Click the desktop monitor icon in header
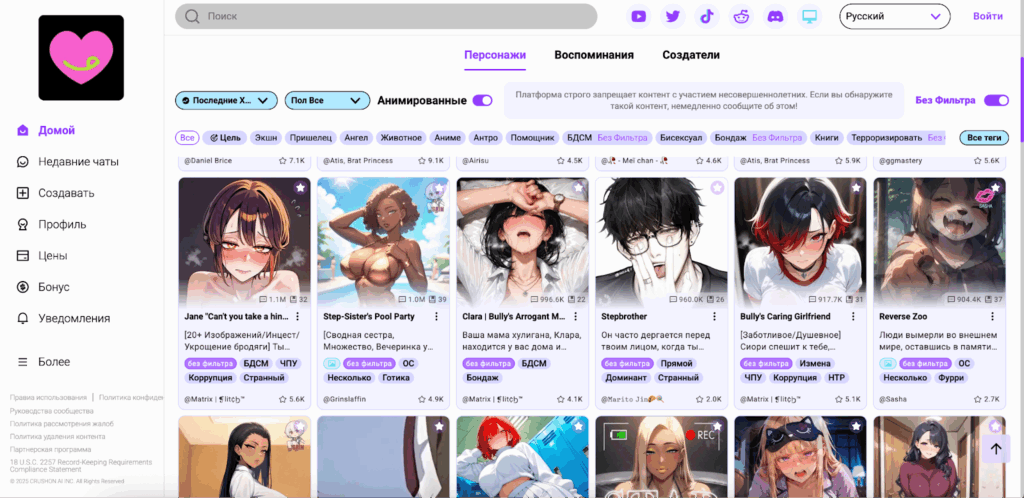This screenshot has height=498, width=1024. pos(809,16)
